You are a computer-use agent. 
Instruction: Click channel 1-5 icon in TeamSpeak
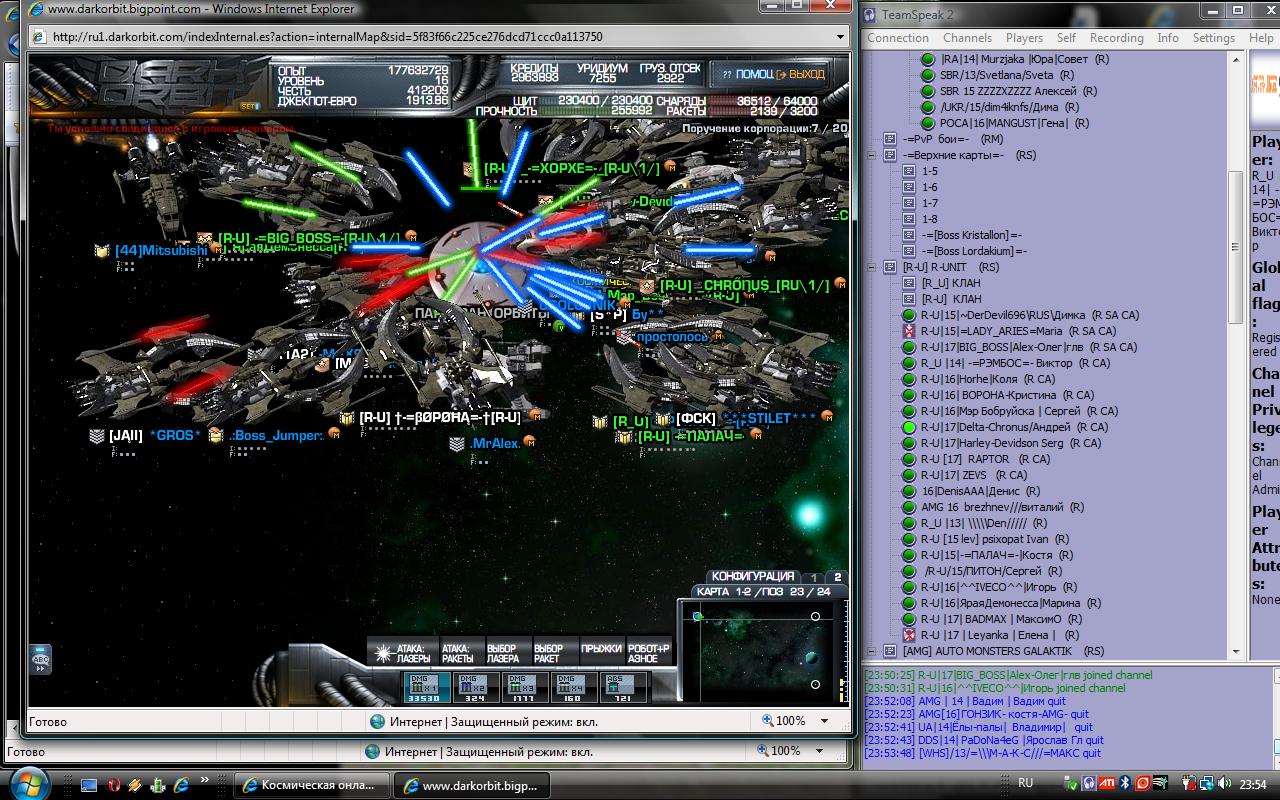(x=909, y=171)
